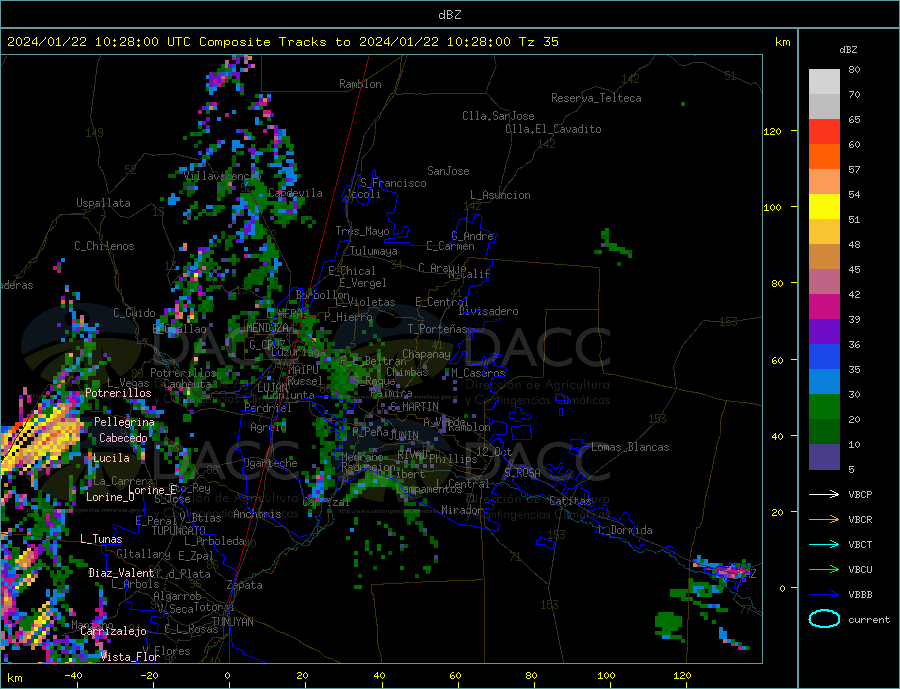The image size is (900, 689).
Task: Select the 48 dBZ brown color swatch
Action: tap(824, 257)
